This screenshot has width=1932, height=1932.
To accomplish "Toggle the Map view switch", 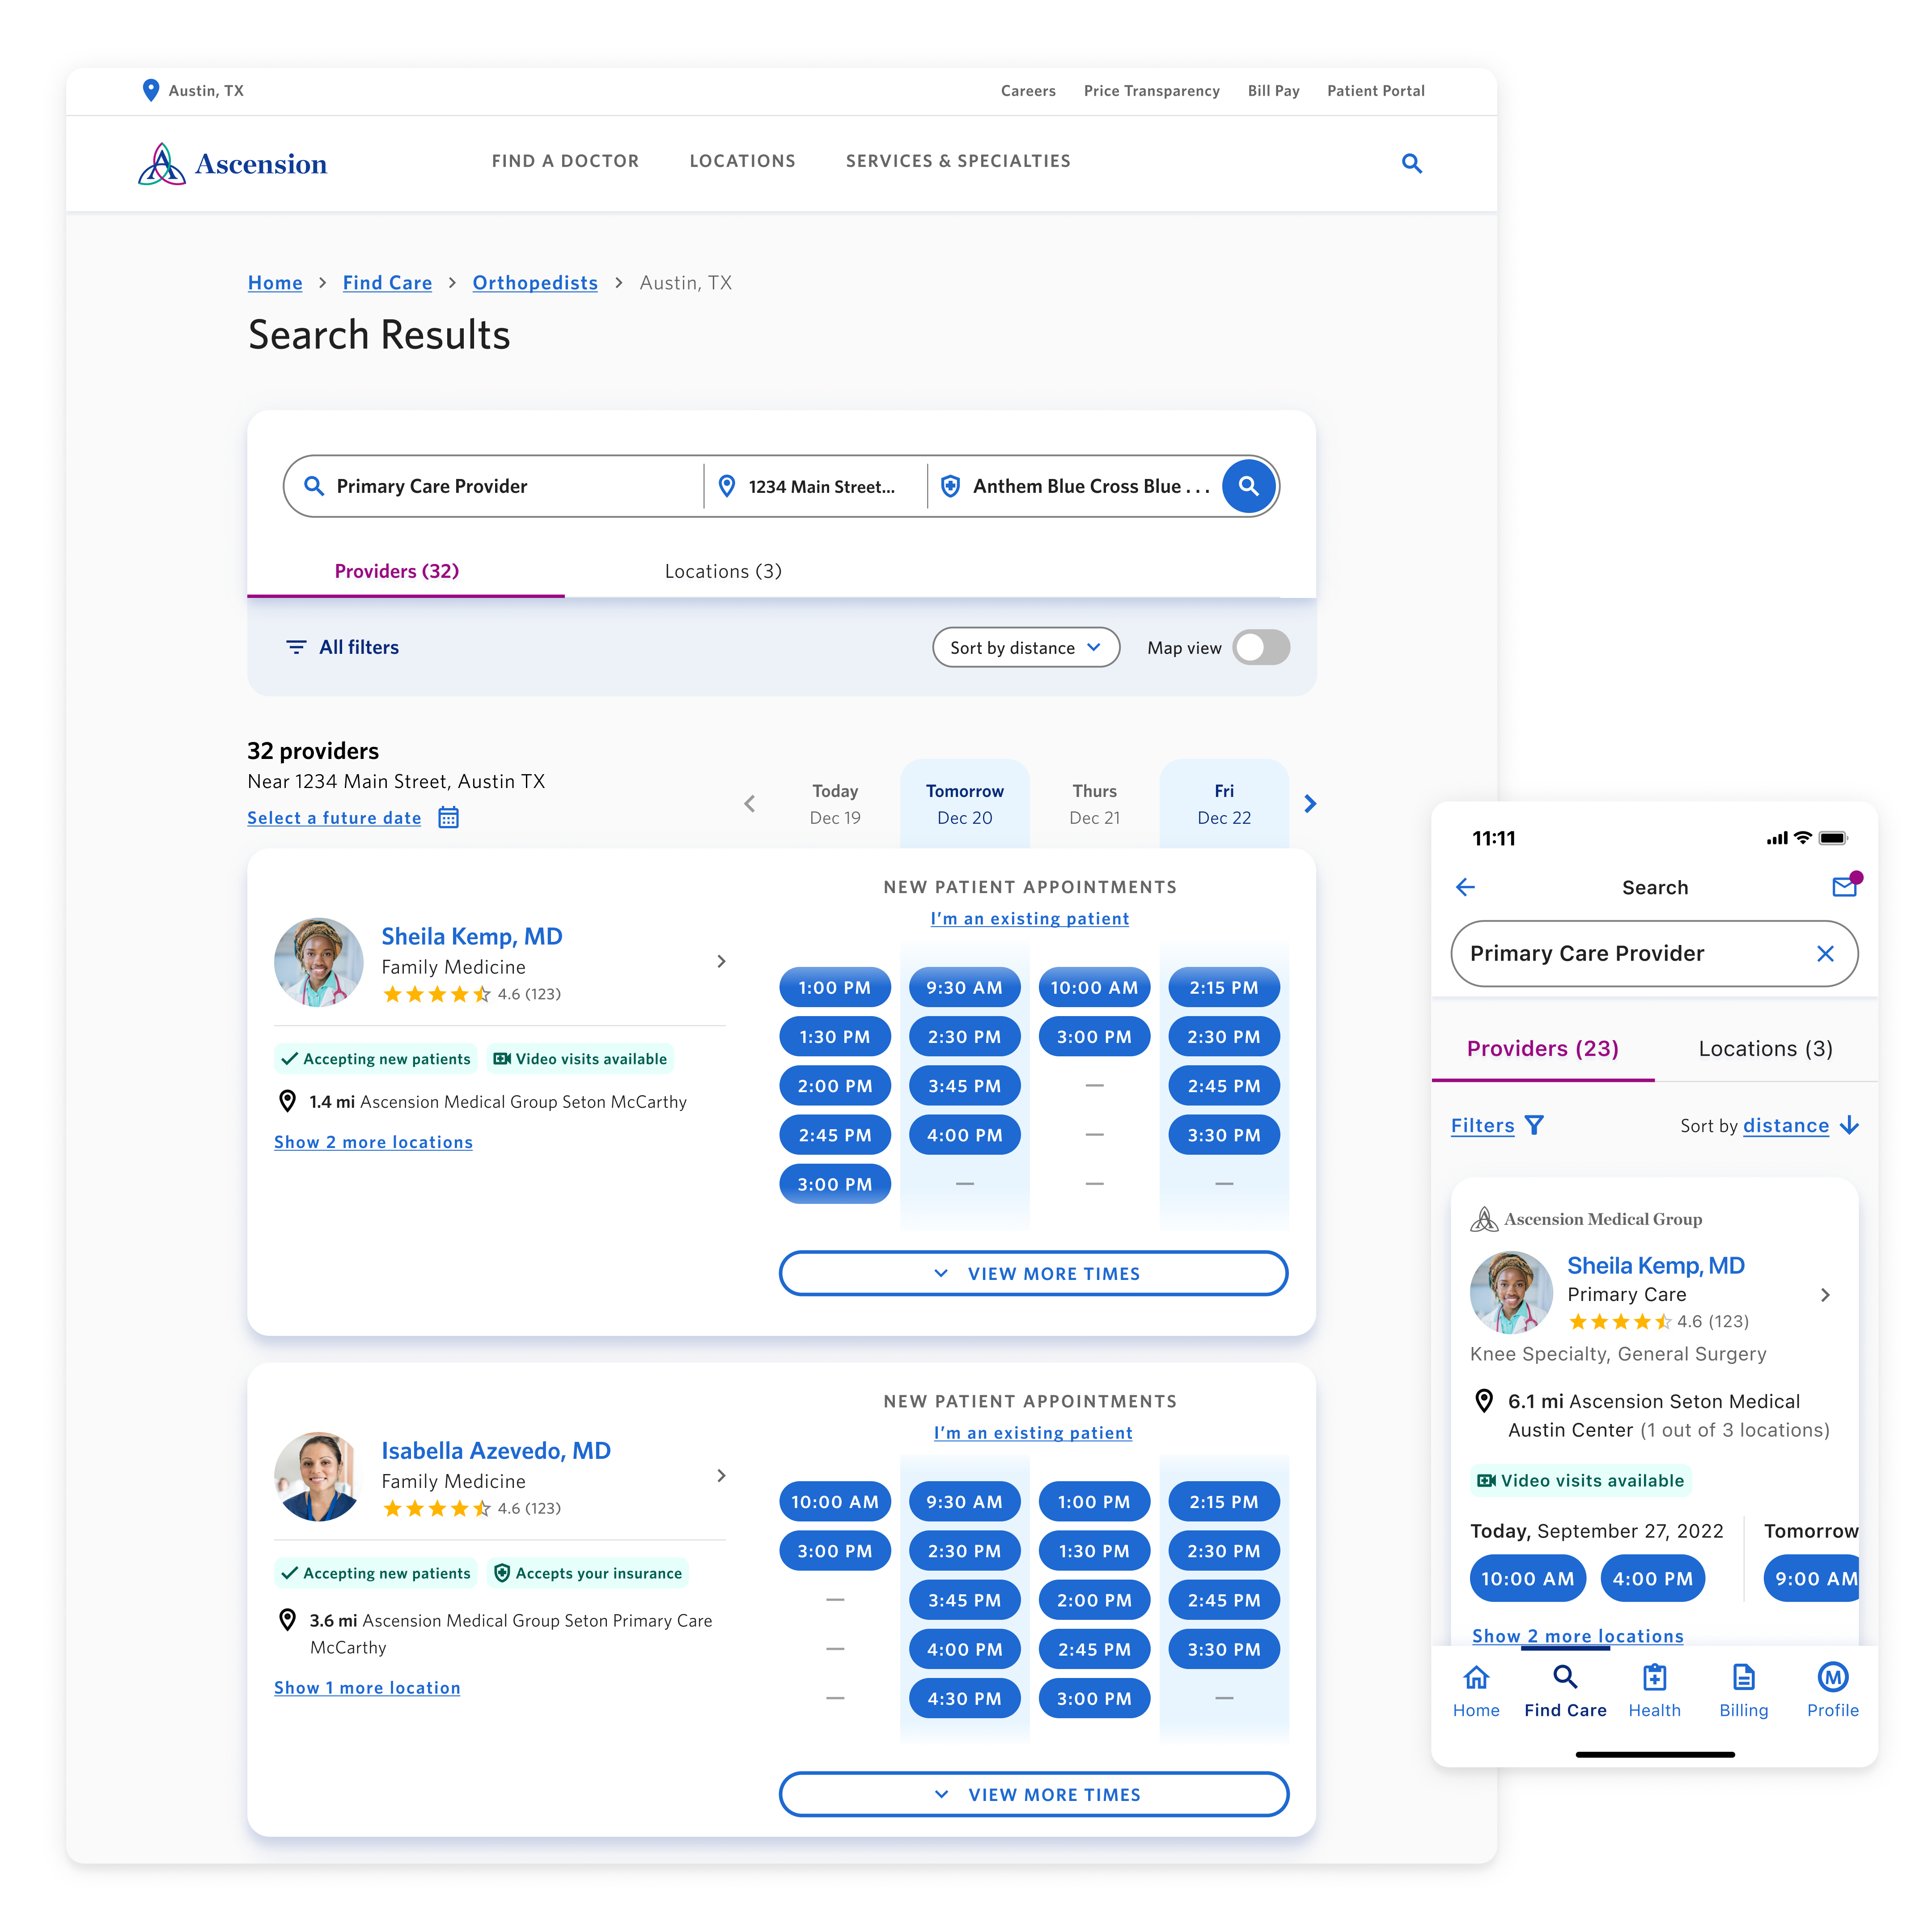I will (x=1261, y=648).
